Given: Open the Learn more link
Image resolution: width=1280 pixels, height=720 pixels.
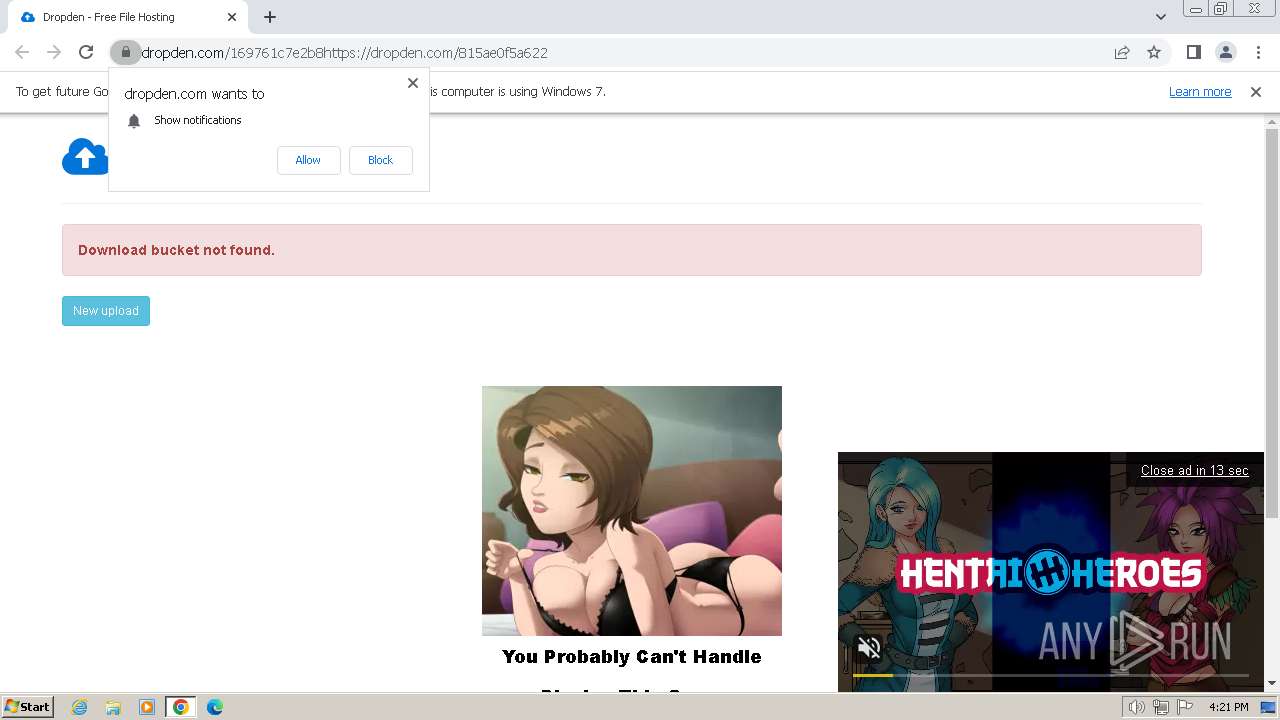Looking at the screenshot, I should (x=1200, y=91).
